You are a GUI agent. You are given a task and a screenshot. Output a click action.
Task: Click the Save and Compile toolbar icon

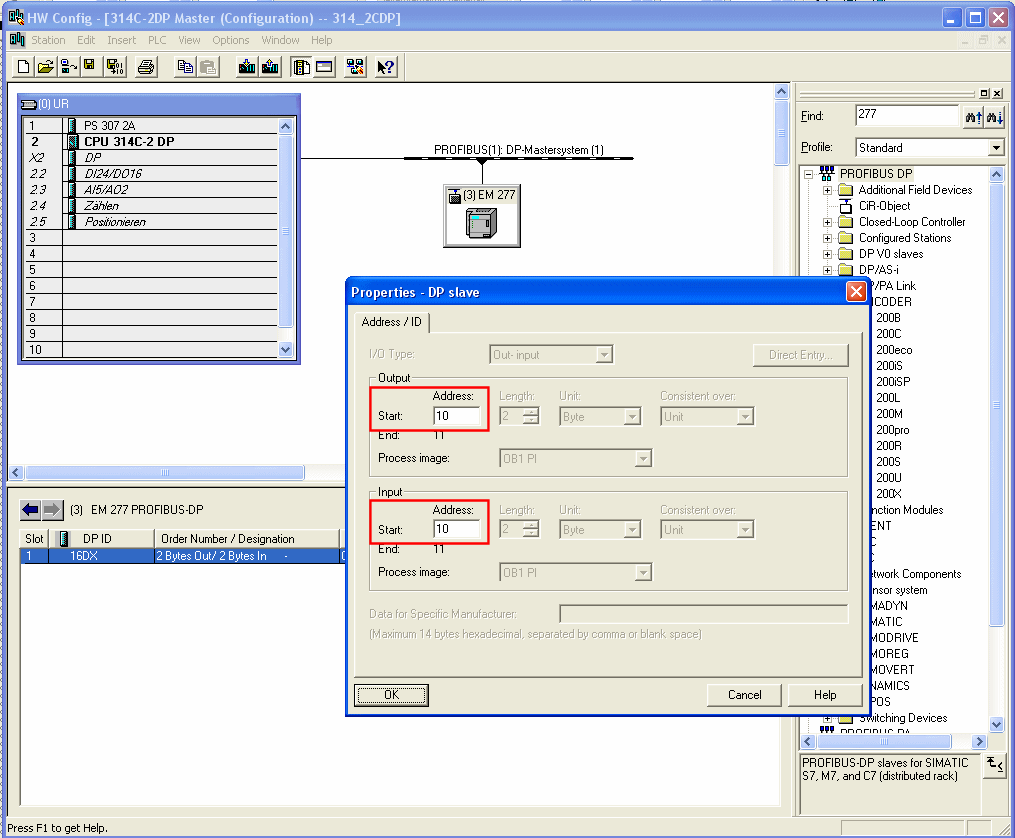tap(115, 67)
